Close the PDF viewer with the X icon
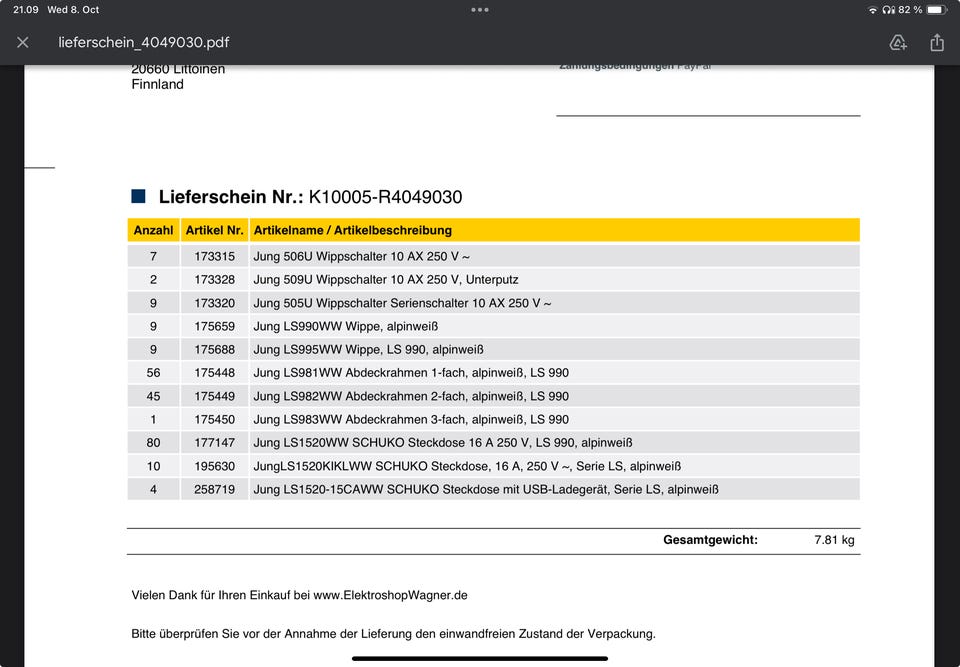The height and width of the screenshot is (667, 960). 23,42
